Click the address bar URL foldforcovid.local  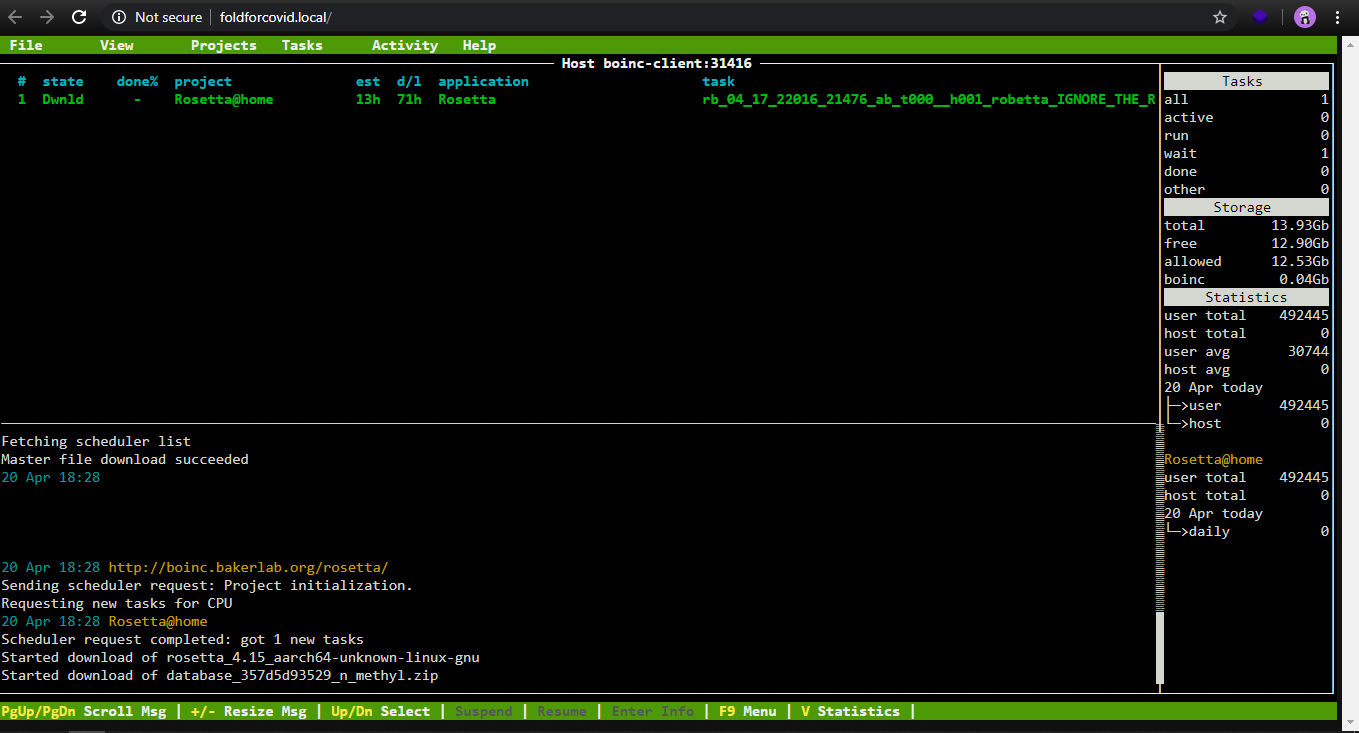pyautogui.click(x=276, y=17)
